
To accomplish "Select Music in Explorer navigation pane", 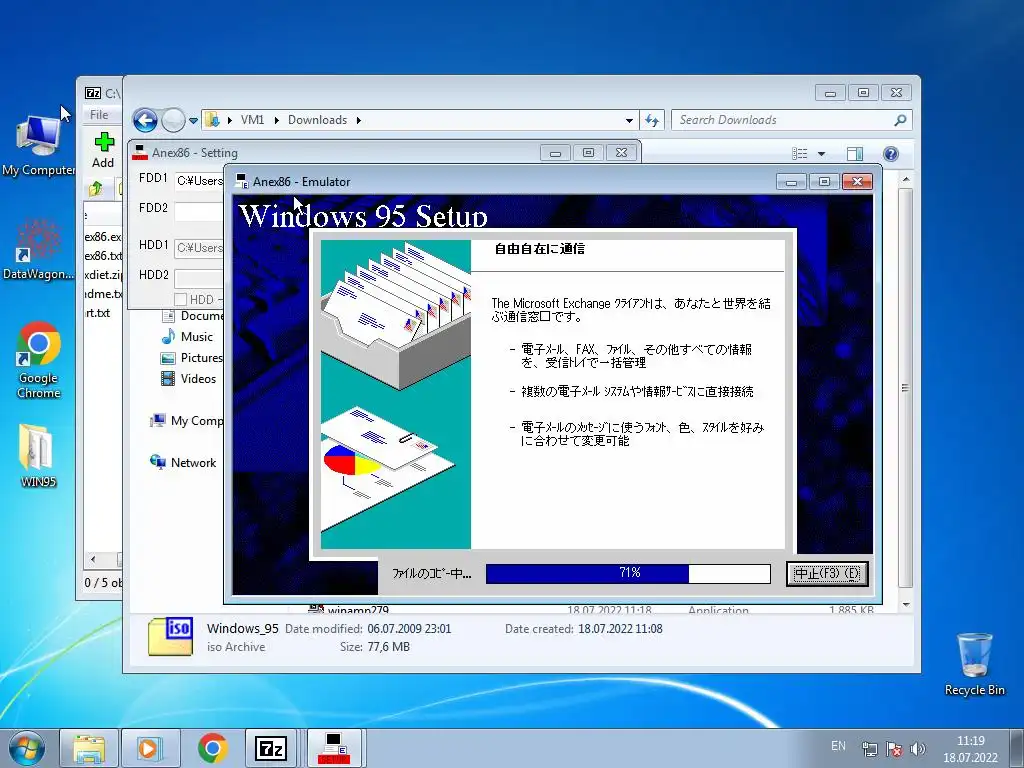I will (x=187, y=337).
